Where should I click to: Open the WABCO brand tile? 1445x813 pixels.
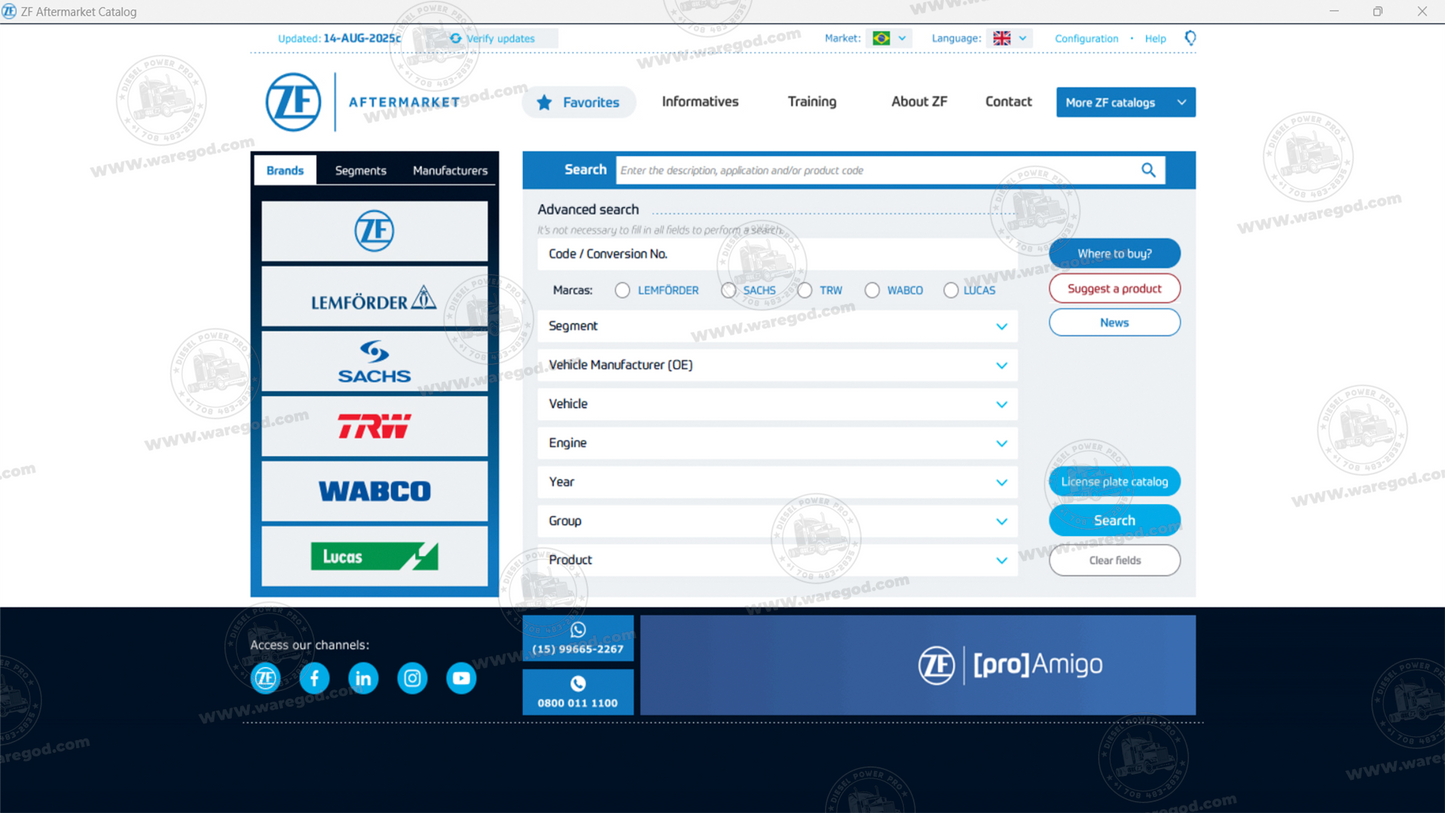coord(375,491)
